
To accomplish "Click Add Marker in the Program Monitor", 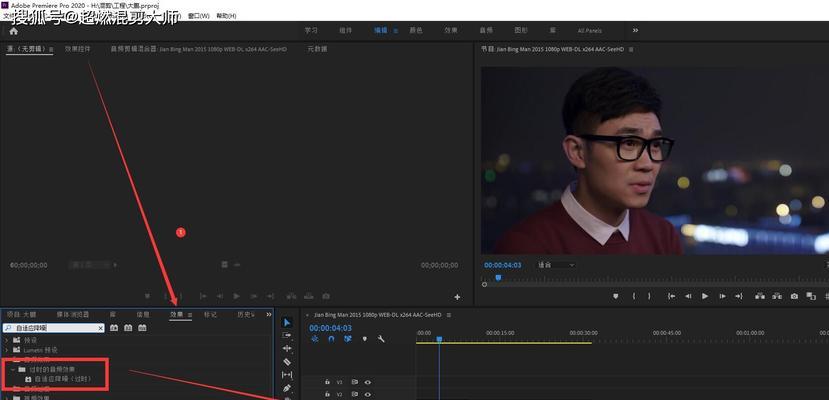I will tap(615, 296).
